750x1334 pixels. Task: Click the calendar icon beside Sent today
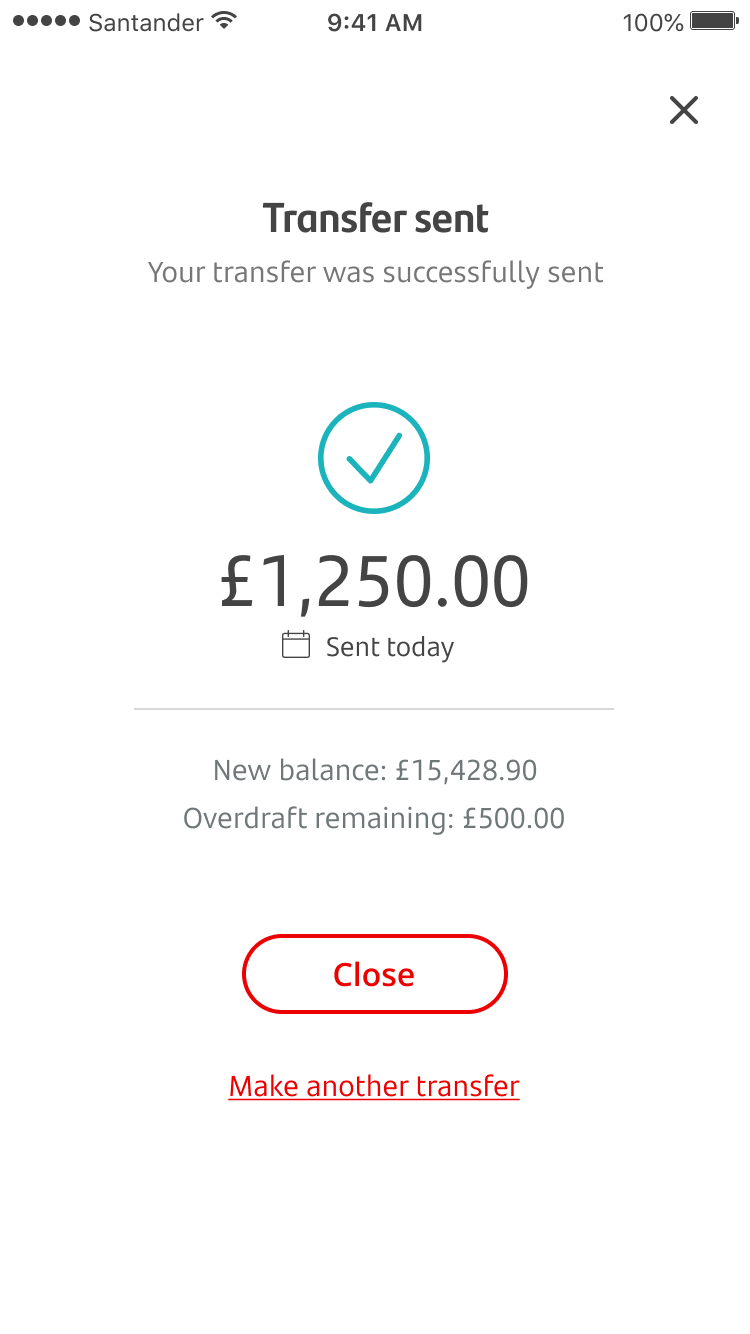296,645
